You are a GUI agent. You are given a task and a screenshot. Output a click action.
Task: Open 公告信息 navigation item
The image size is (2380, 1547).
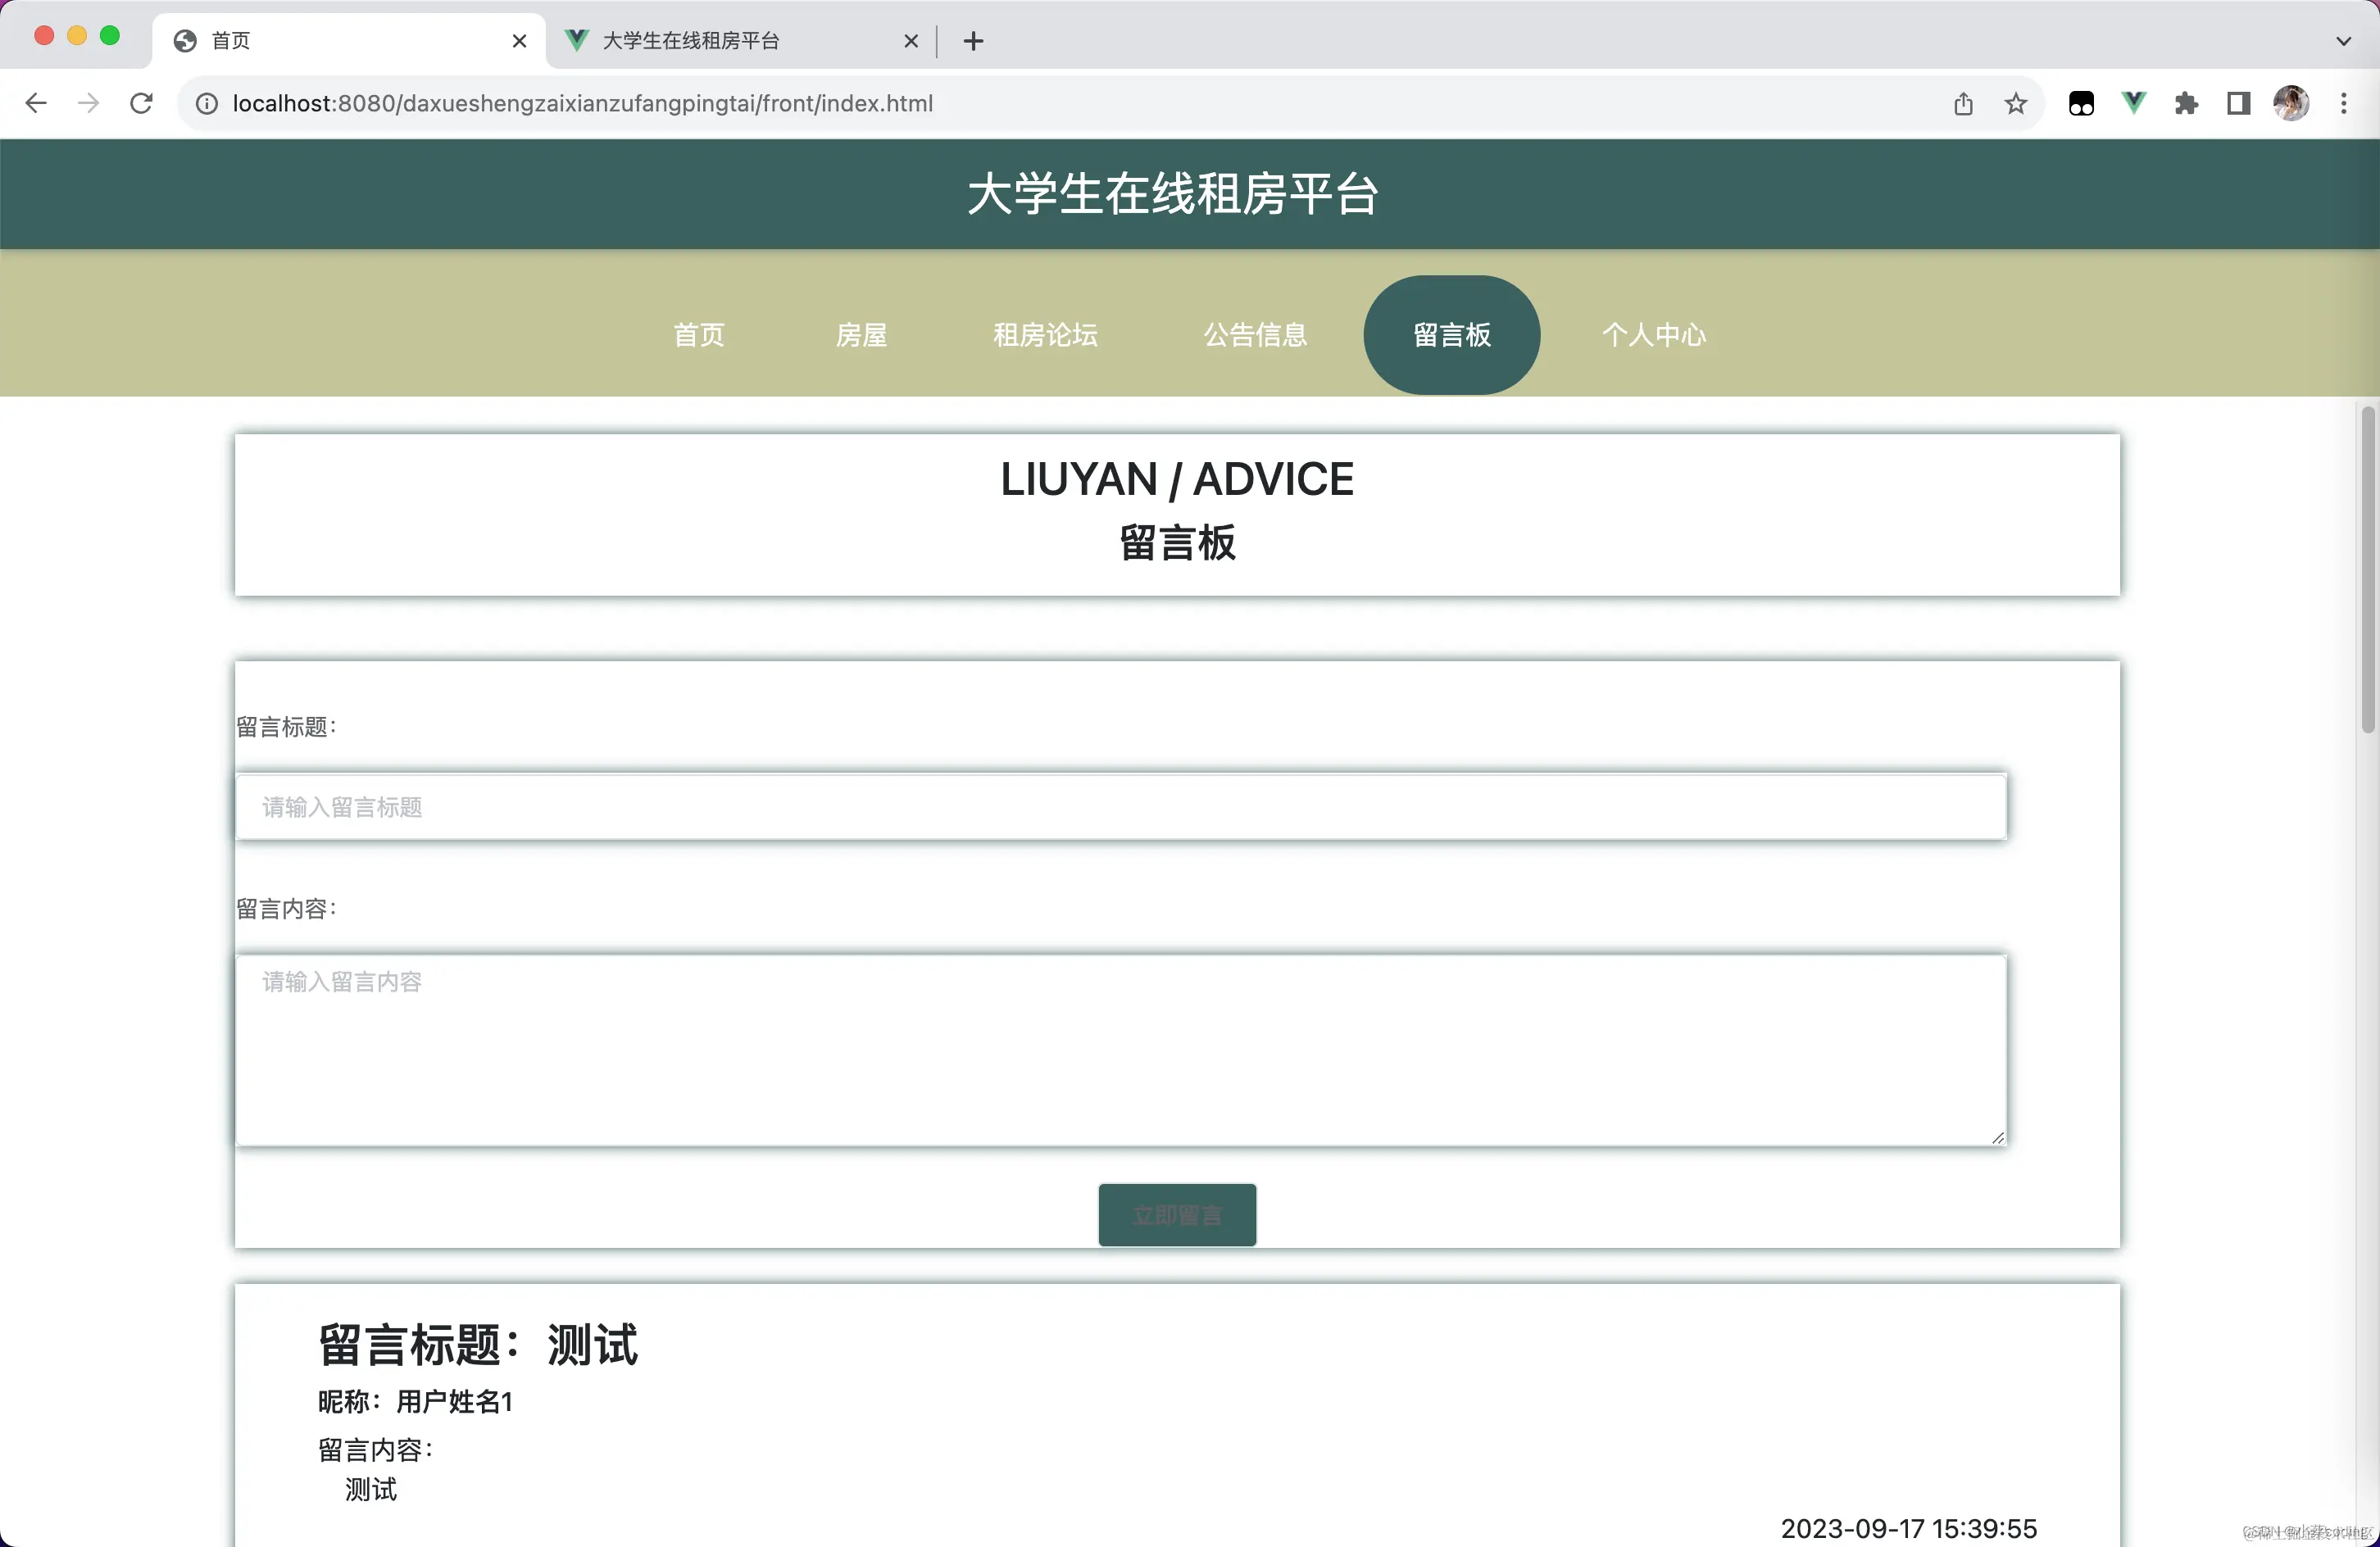(x=1255, y=335)
